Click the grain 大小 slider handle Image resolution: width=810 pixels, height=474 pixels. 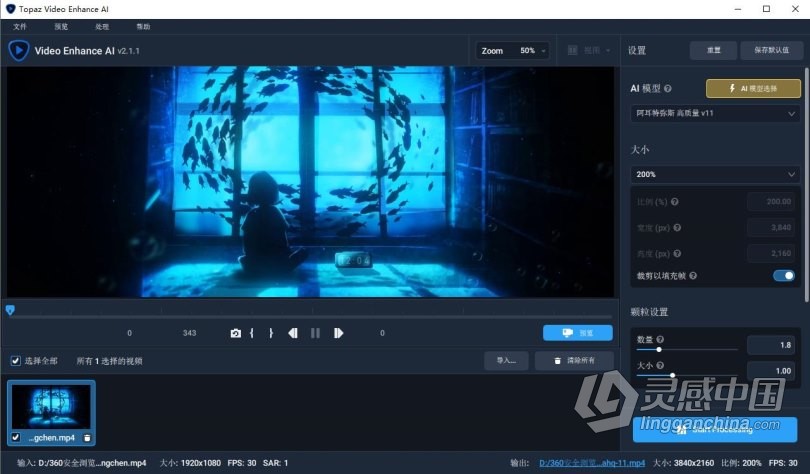672,375
